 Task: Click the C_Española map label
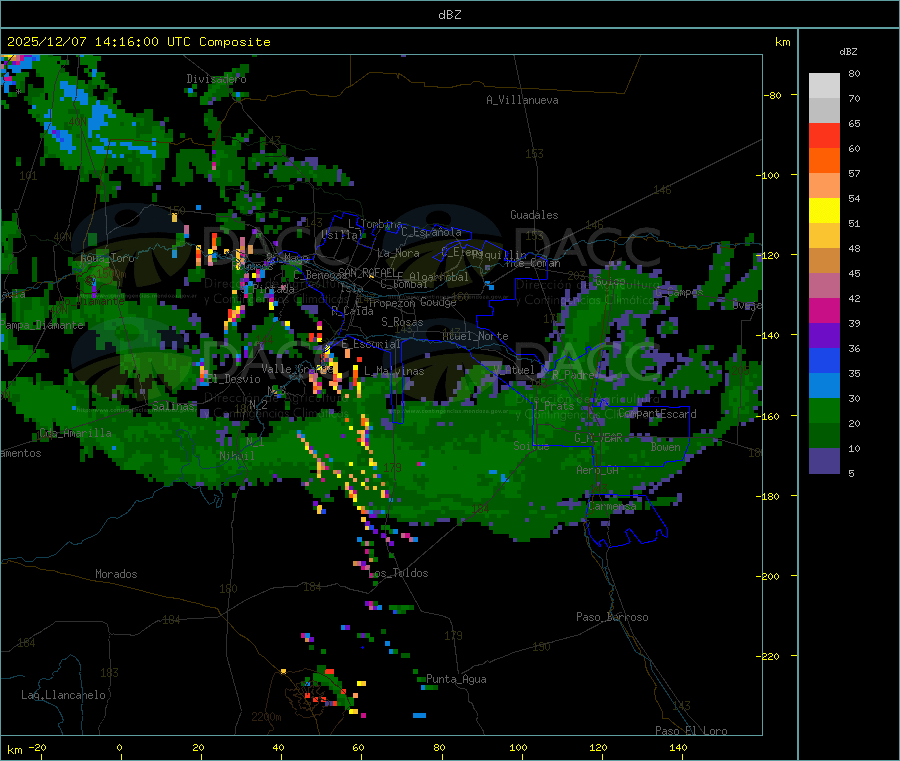point(431,232)
